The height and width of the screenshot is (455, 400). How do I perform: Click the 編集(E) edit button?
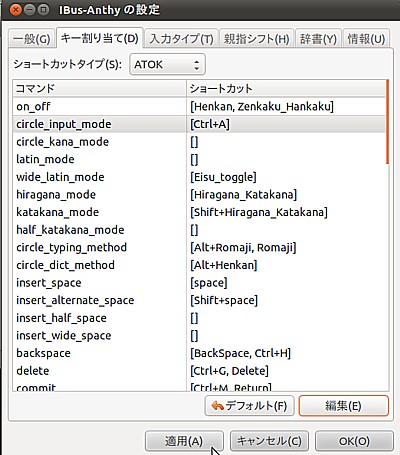[343, 406]
